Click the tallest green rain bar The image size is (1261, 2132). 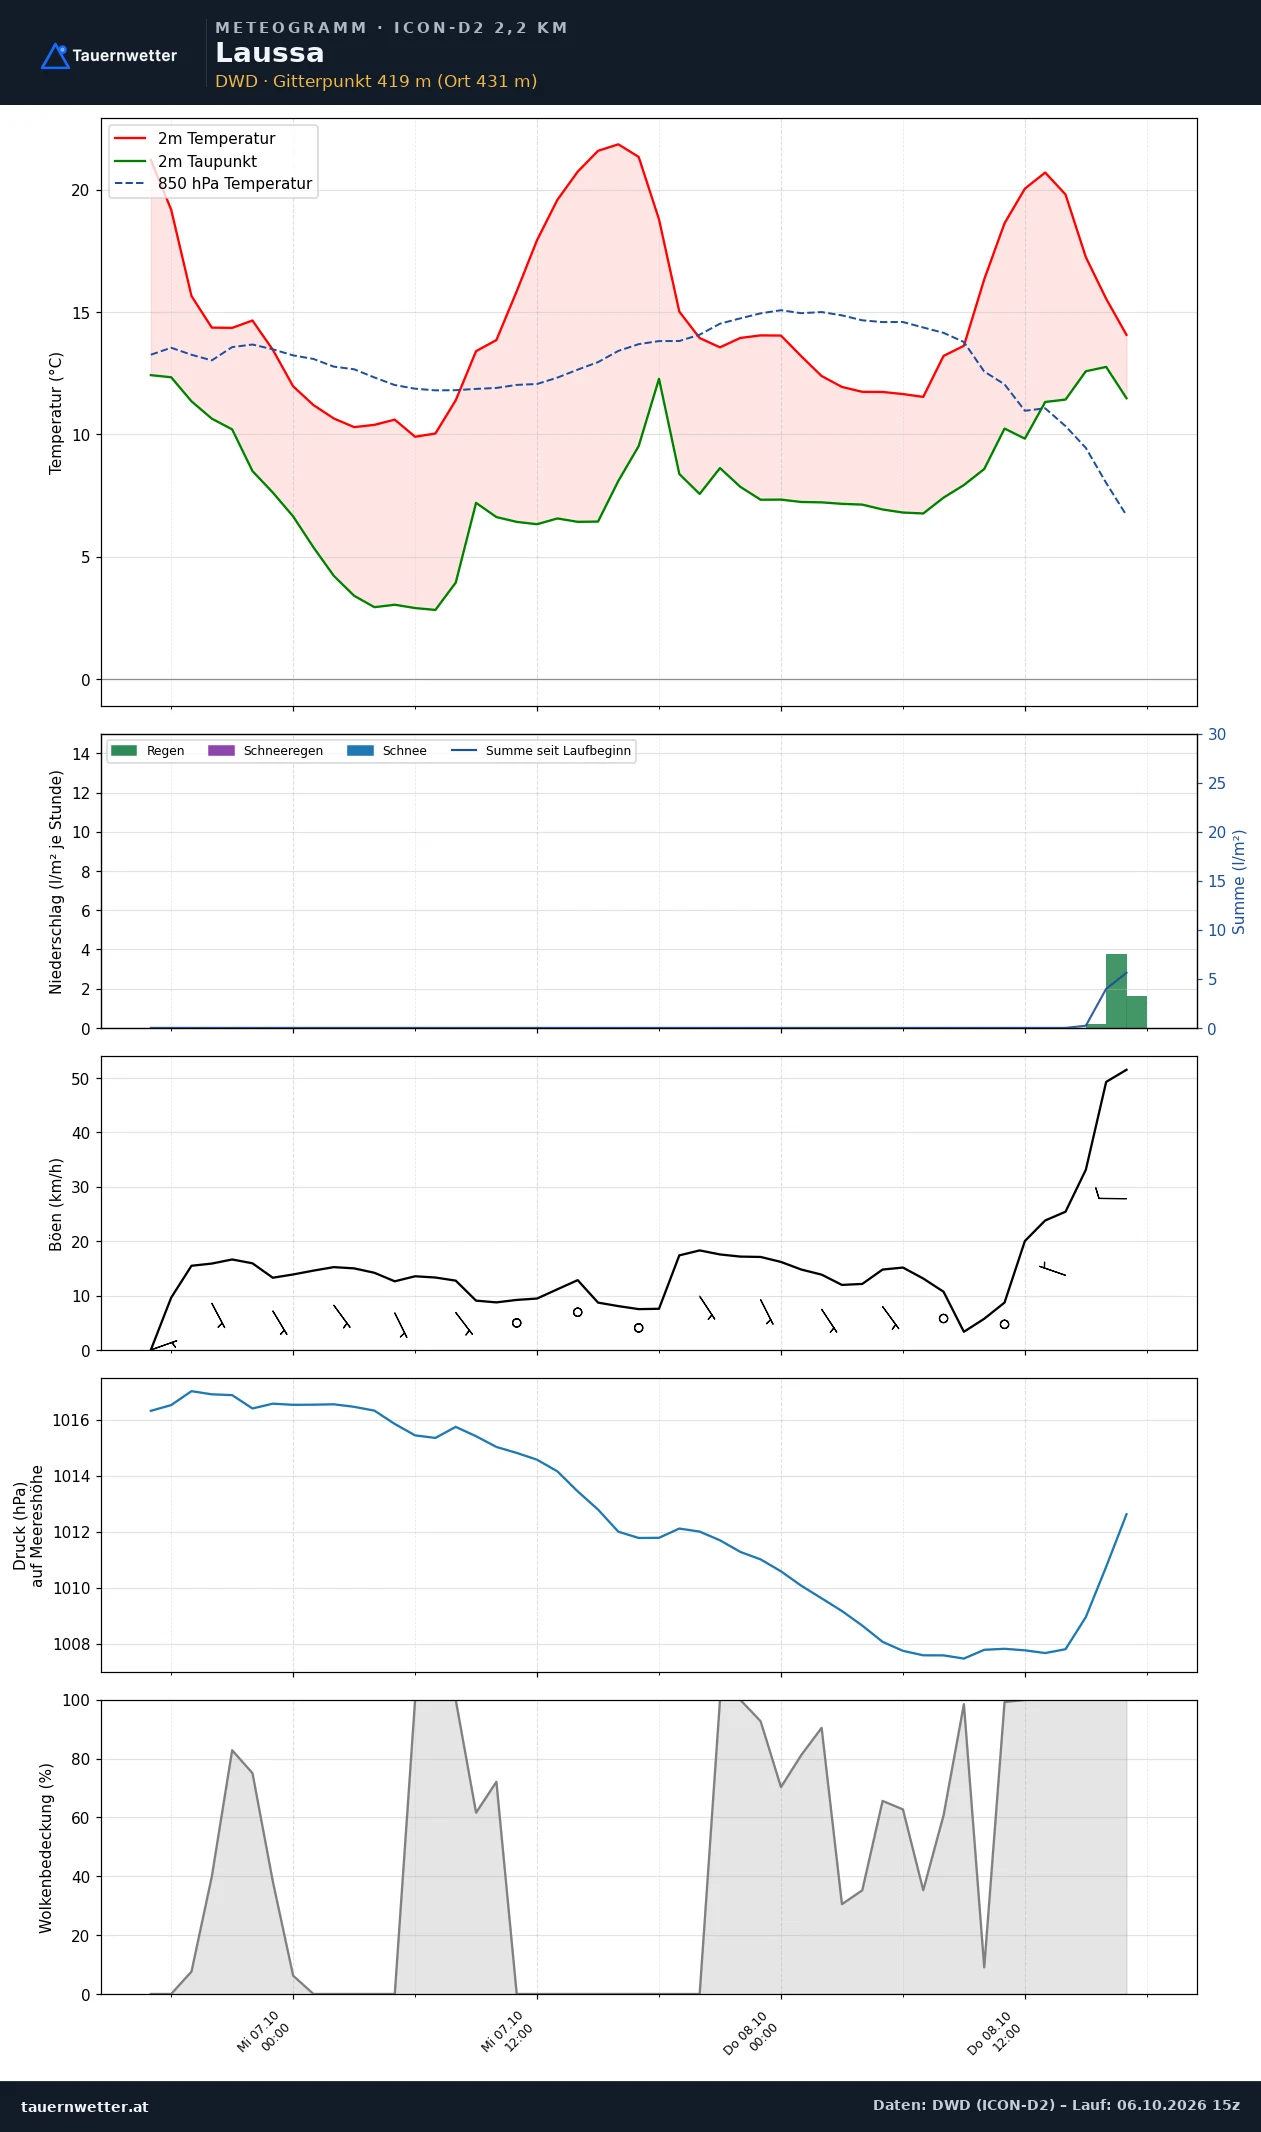tap(1116, 991)
